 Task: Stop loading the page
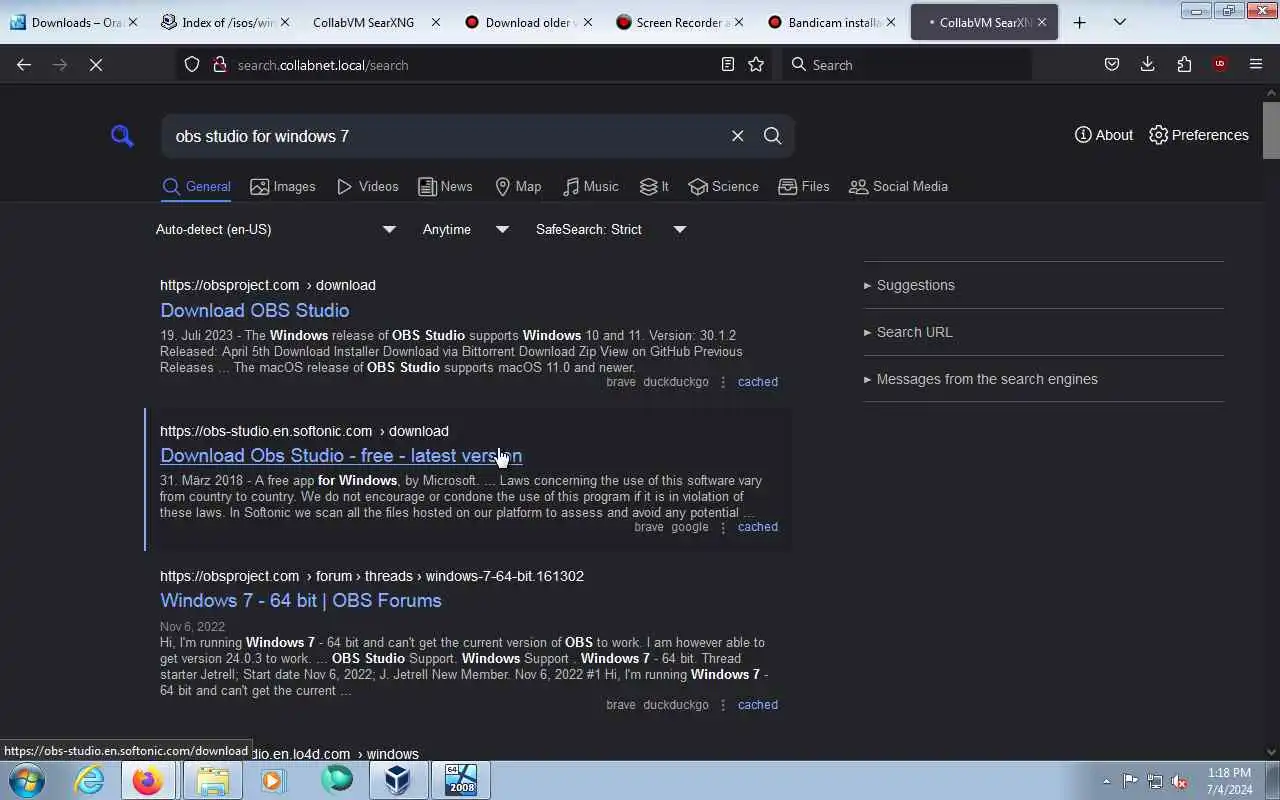pyautogui.click(x=96, y=64)
